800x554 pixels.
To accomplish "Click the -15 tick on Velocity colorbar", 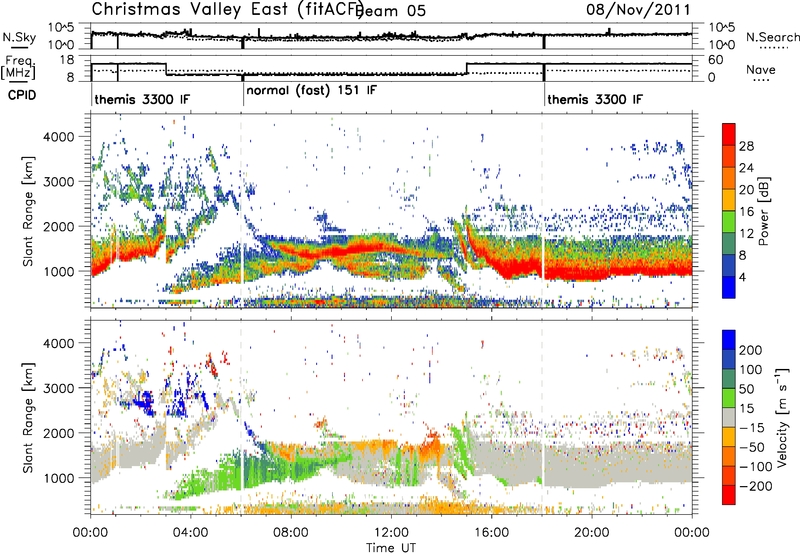I will [752, 427].
